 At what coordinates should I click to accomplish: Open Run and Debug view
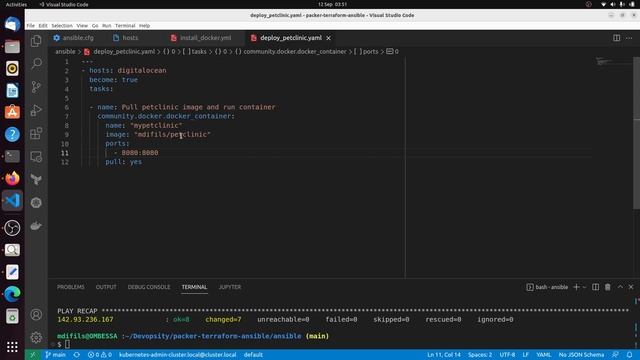[36, 110]
